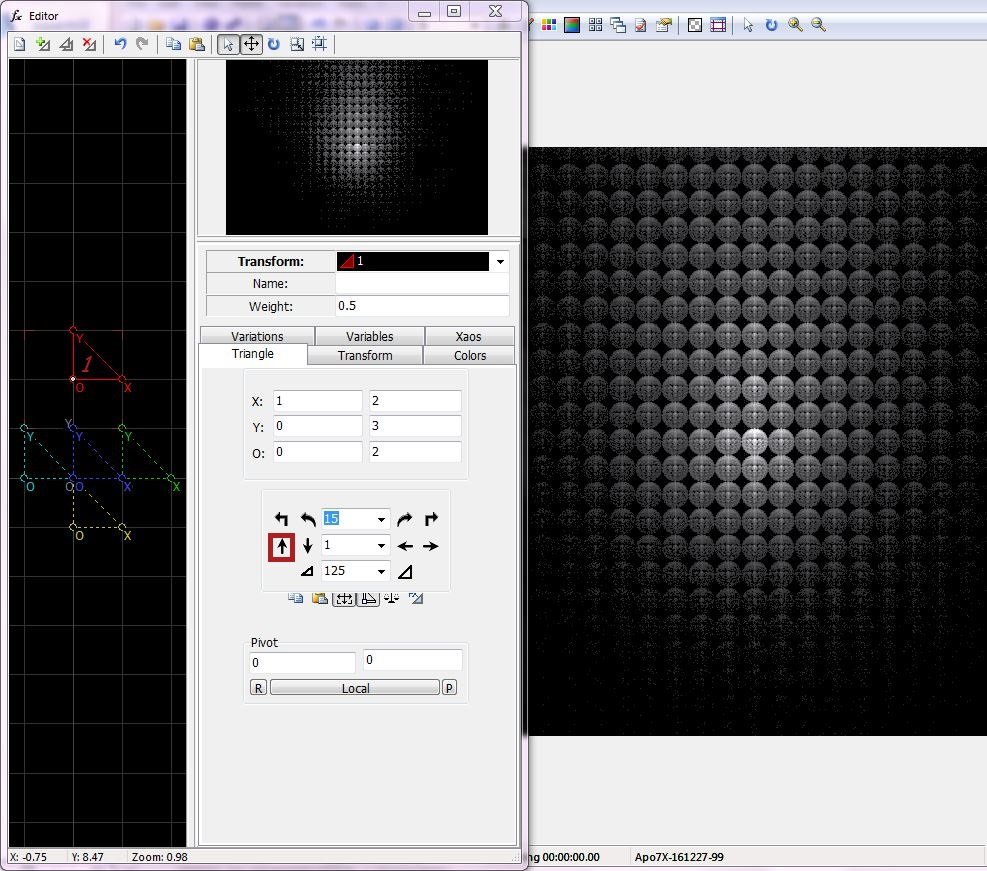Image resolution: width=987 pixels, height=871 pixels.
Task: Move triangle right with the right arrow
Action: [x=431, y=546]
